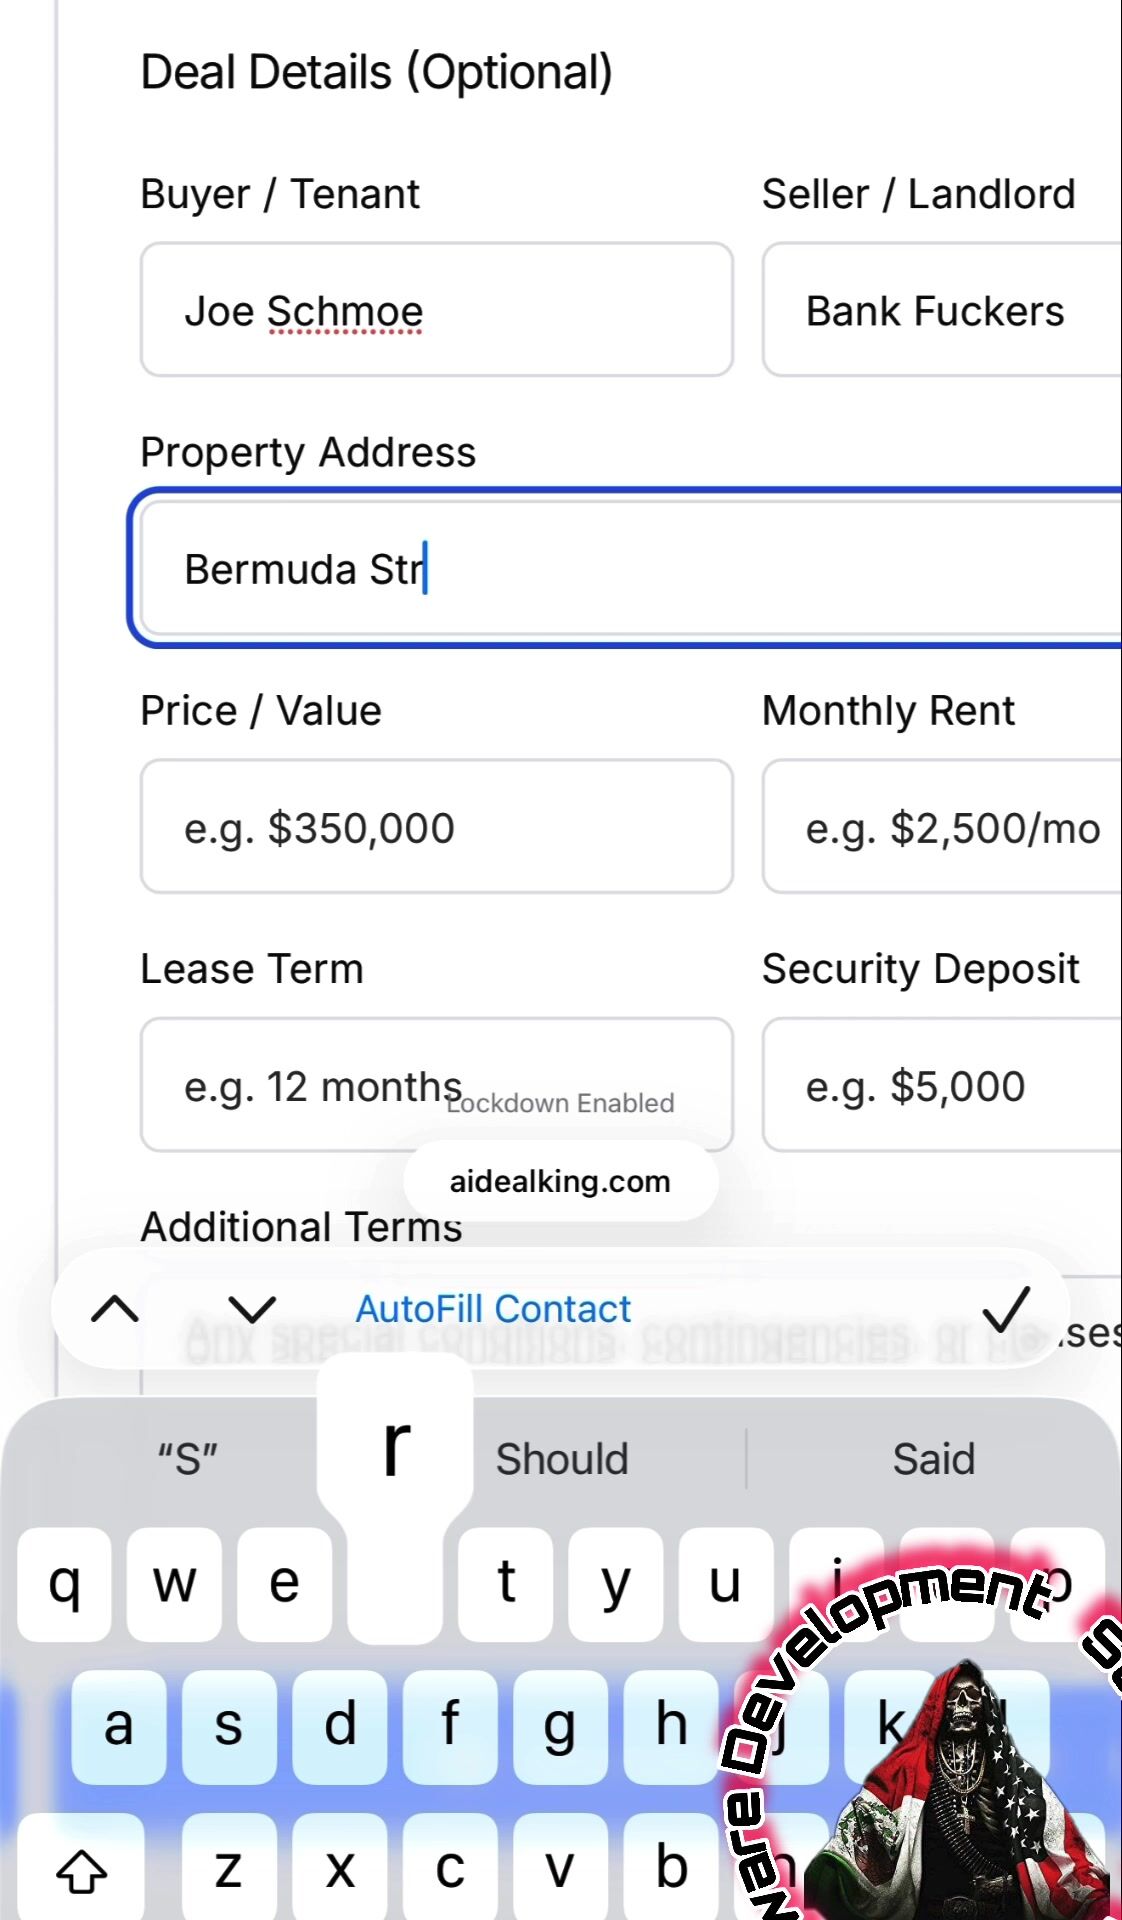The height and width of the screenshot is (1920, 1122).
Task: Focus the Buyer / Tenant field
Action: pyautogui.click(x=437, y=310)
